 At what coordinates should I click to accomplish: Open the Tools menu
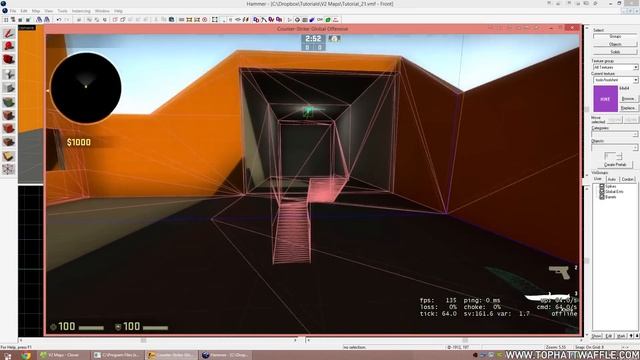[62, 11]
